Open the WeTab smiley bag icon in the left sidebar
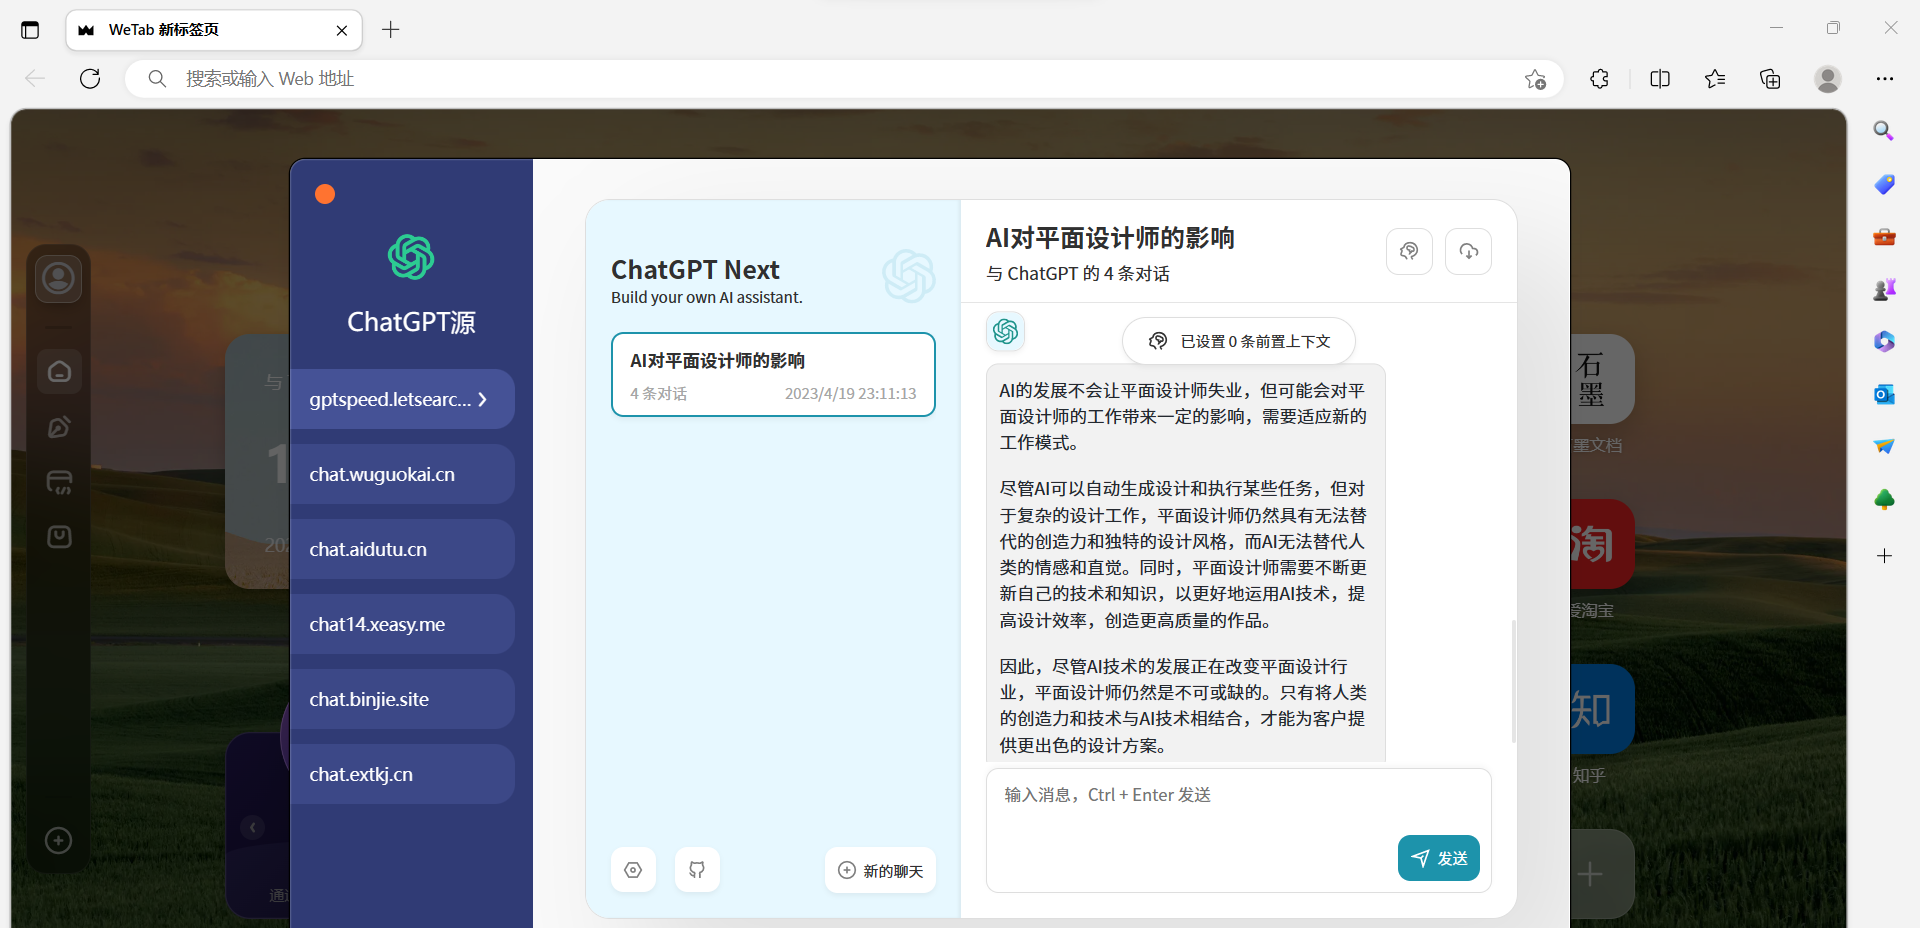Screen dimensions: 1920x928 pos(59,537)
